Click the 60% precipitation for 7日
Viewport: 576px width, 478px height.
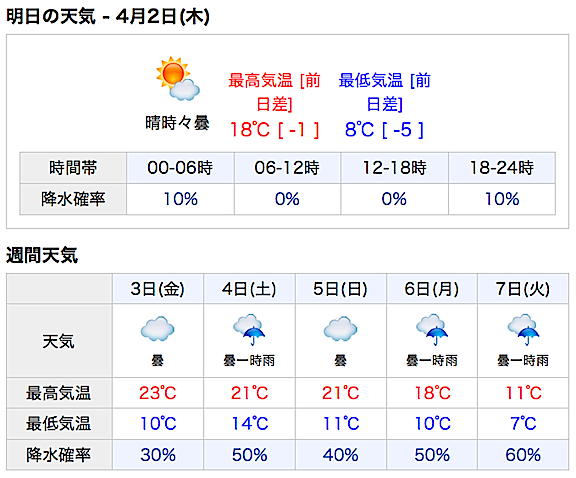click(x=523, y=455)
